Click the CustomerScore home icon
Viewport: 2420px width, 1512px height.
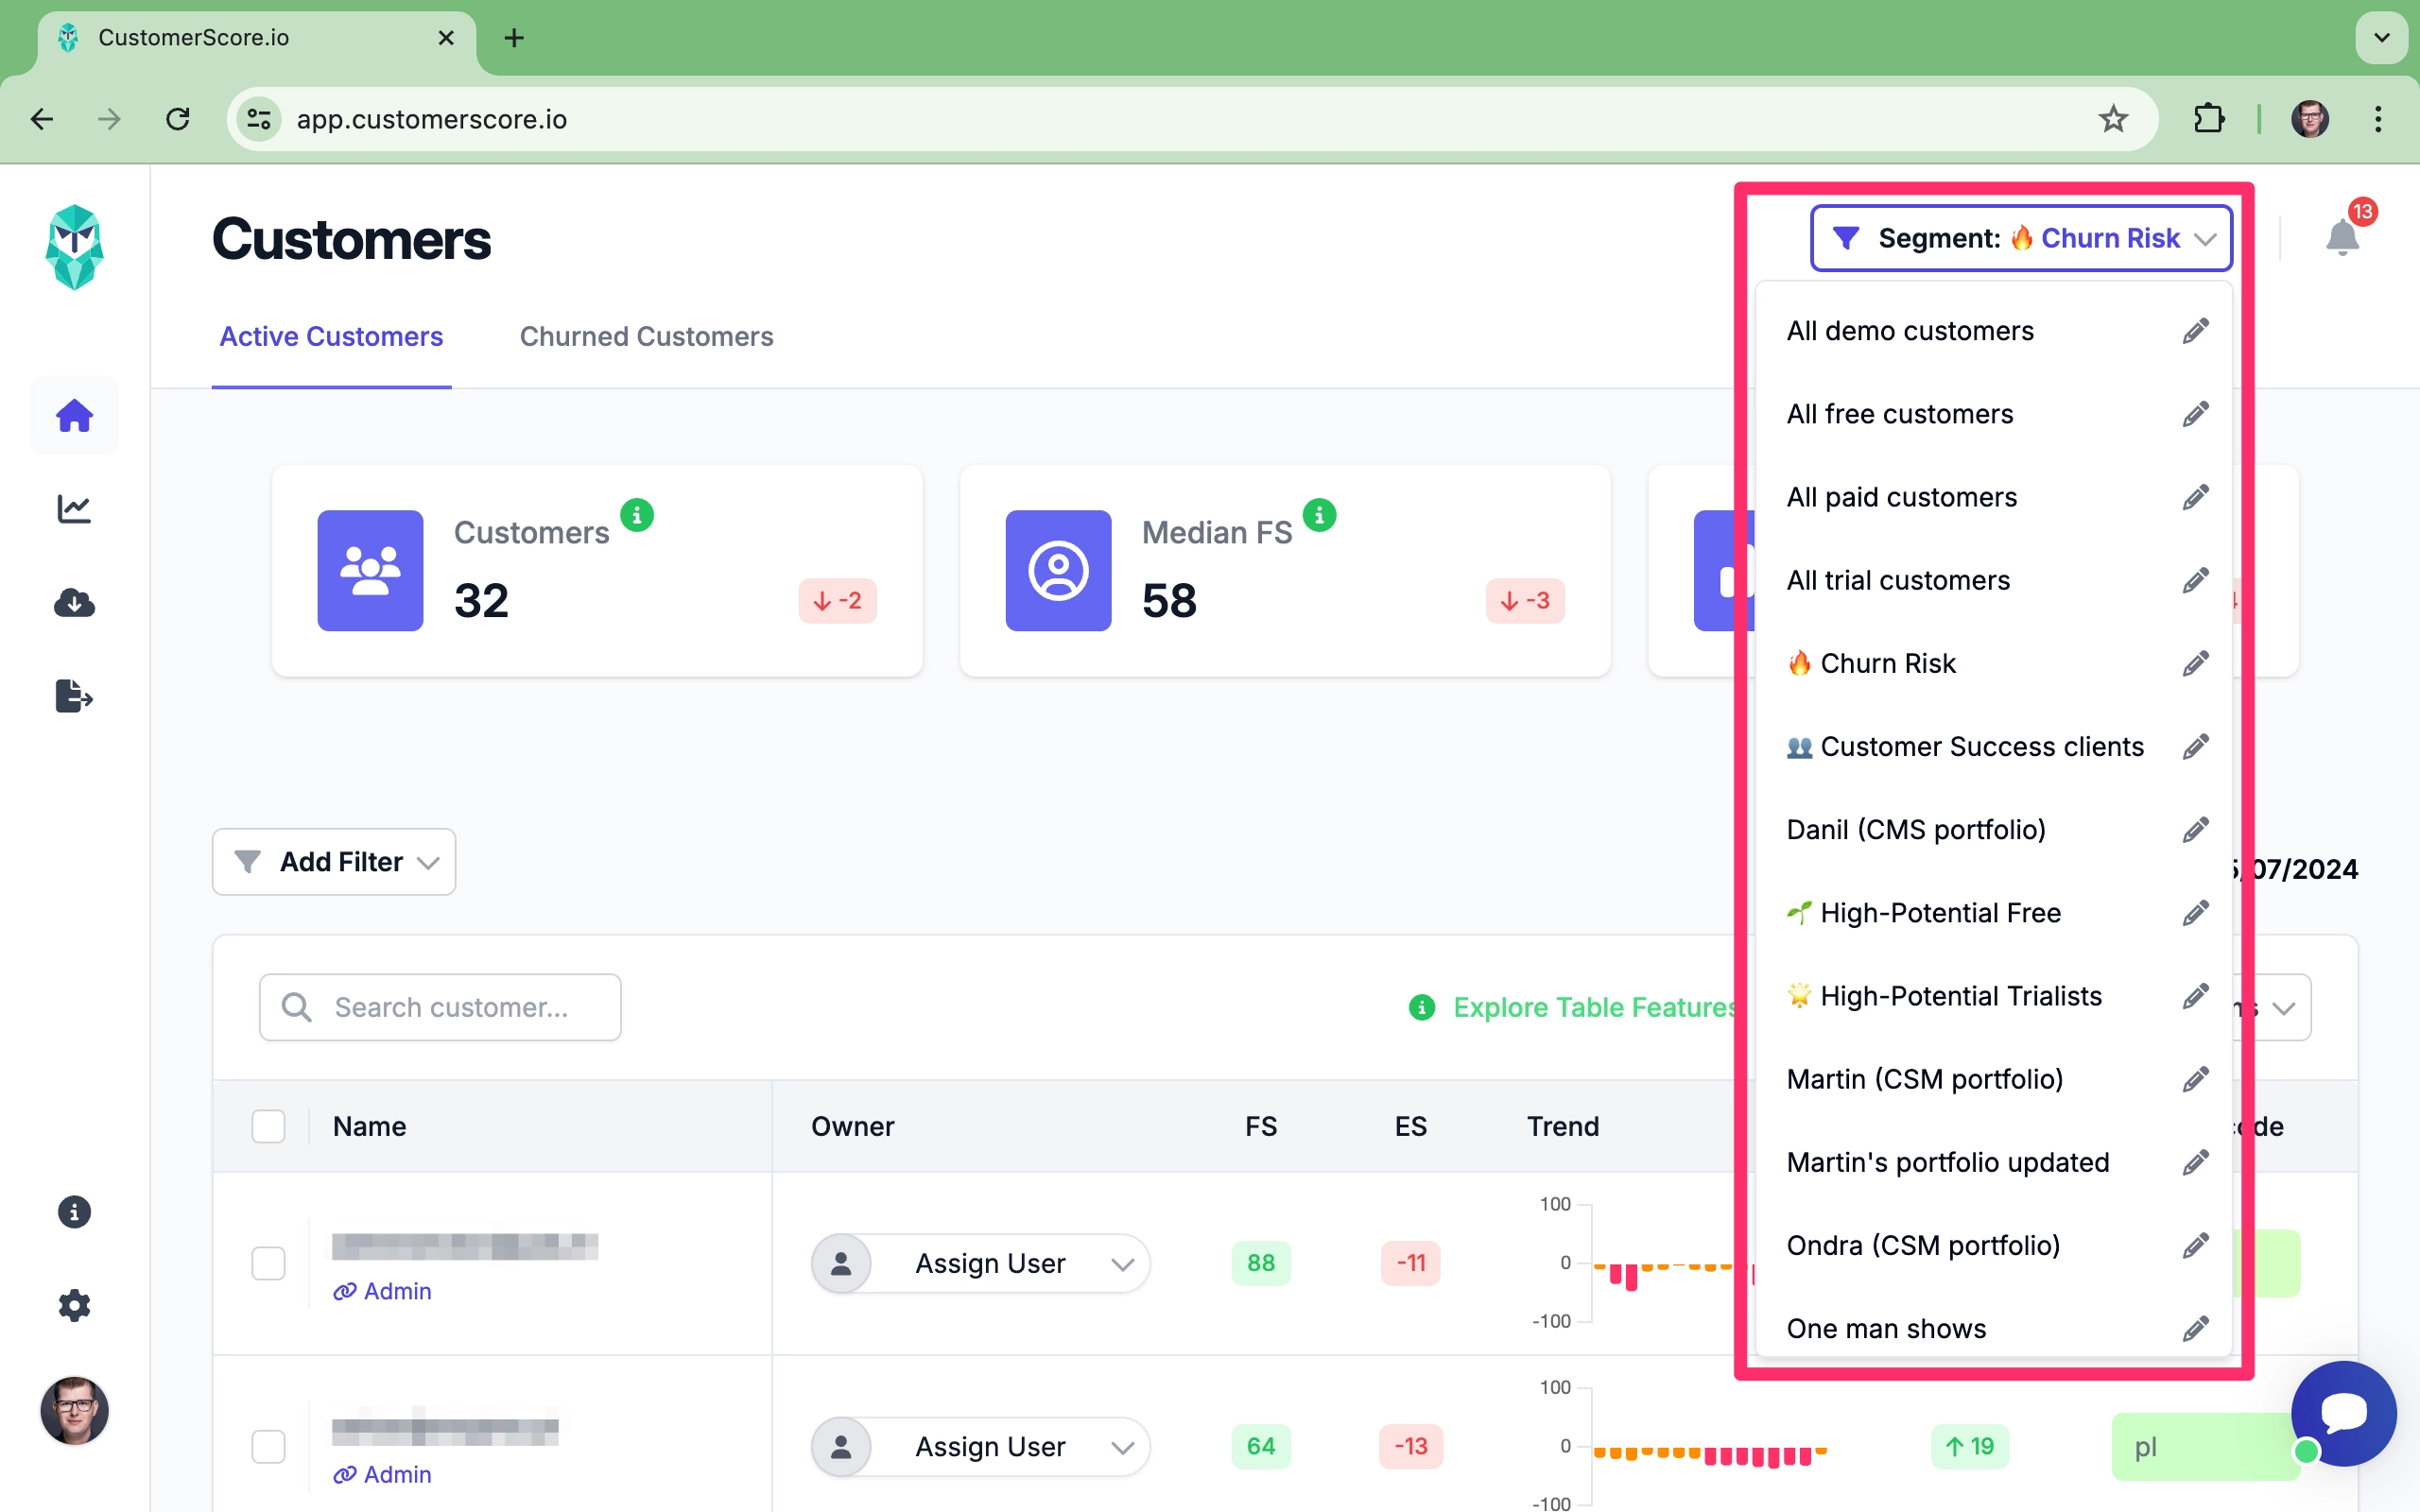pos(75,415)
